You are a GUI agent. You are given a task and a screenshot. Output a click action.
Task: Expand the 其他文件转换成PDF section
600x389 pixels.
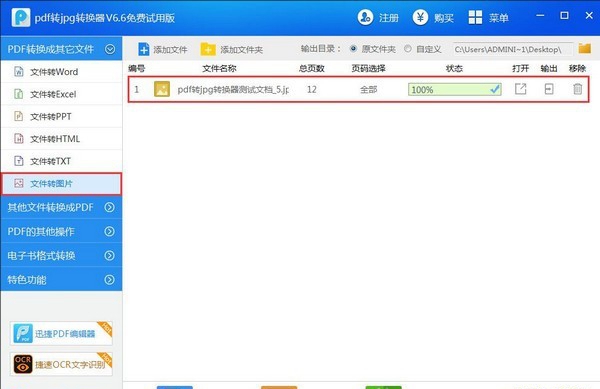tap(109, 207)
